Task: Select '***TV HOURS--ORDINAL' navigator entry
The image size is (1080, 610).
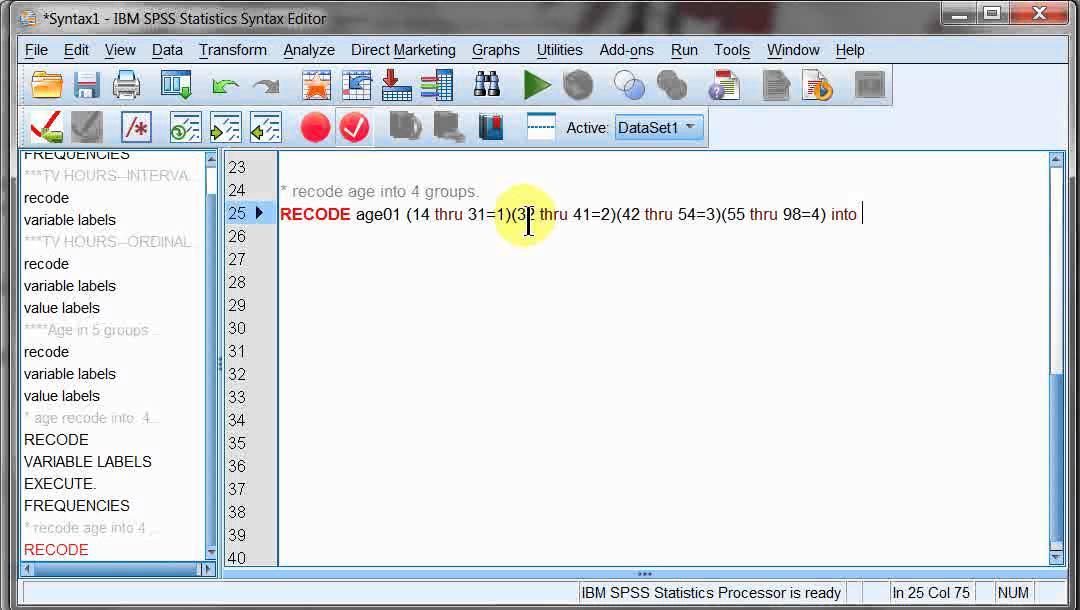Action: 107,242
